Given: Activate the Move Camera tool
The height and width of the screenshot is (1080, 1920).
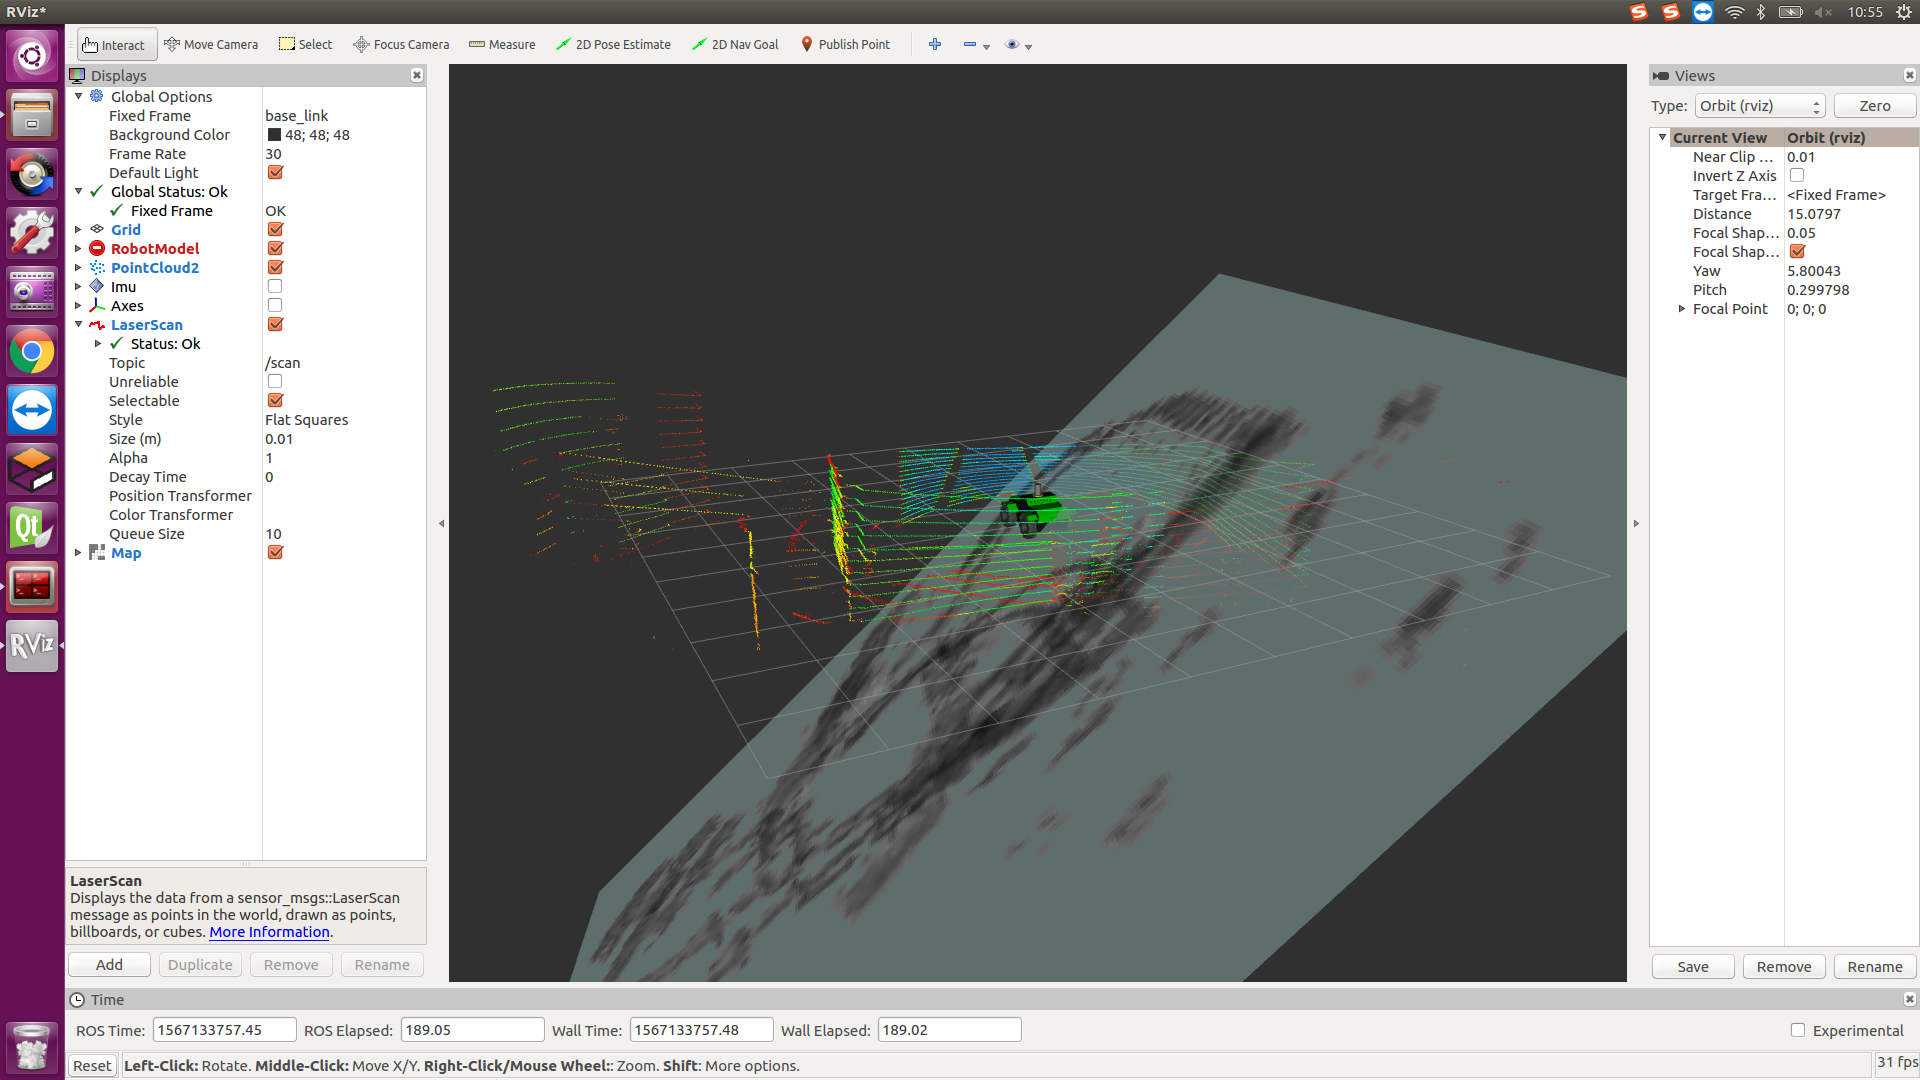Looking at the screenshot, I should coord(210,44).
